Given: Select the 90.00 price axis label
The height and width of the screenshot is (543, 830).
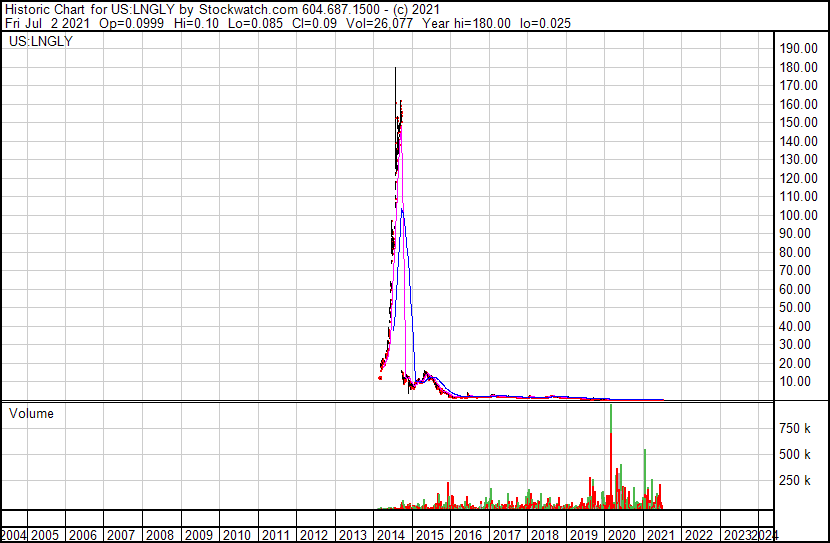Looking at the screenshot, I should [795, 233].
